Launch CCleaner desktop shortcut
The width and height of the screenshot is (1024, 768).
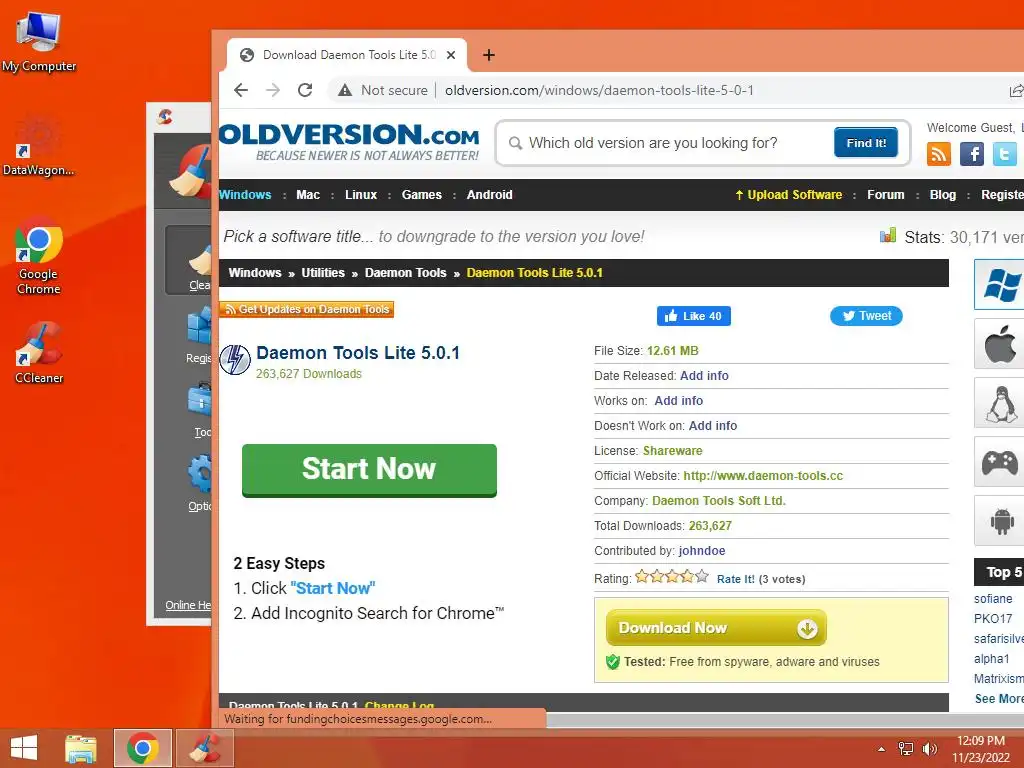point(39,353)
